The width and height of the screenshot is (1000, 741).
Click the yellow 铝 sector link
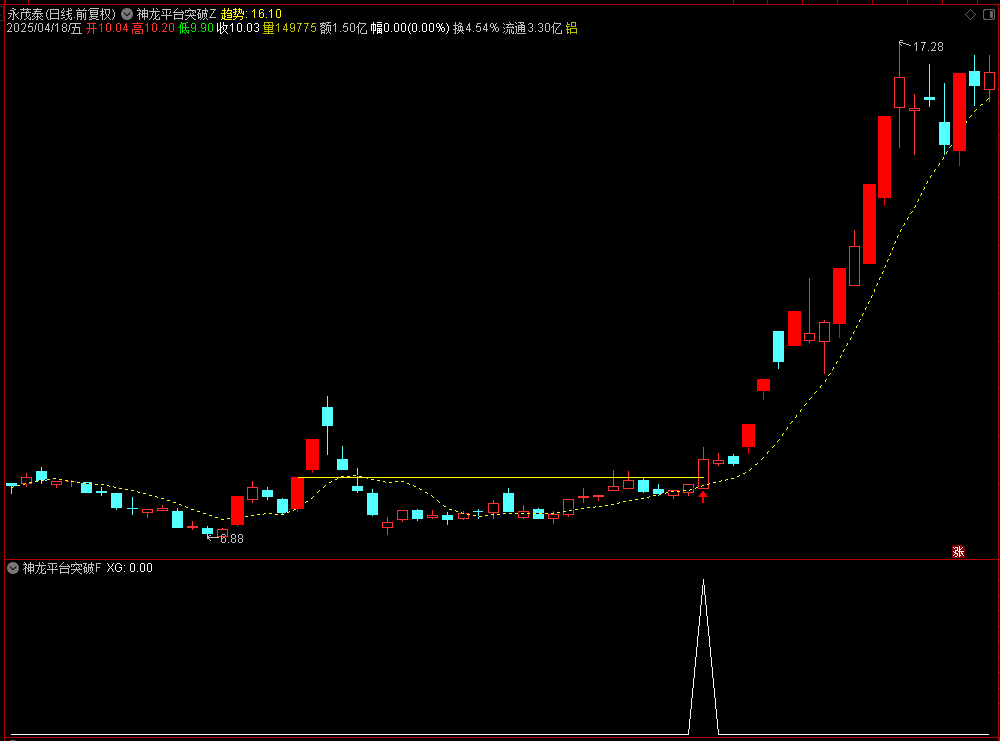[x=571, y=28]
